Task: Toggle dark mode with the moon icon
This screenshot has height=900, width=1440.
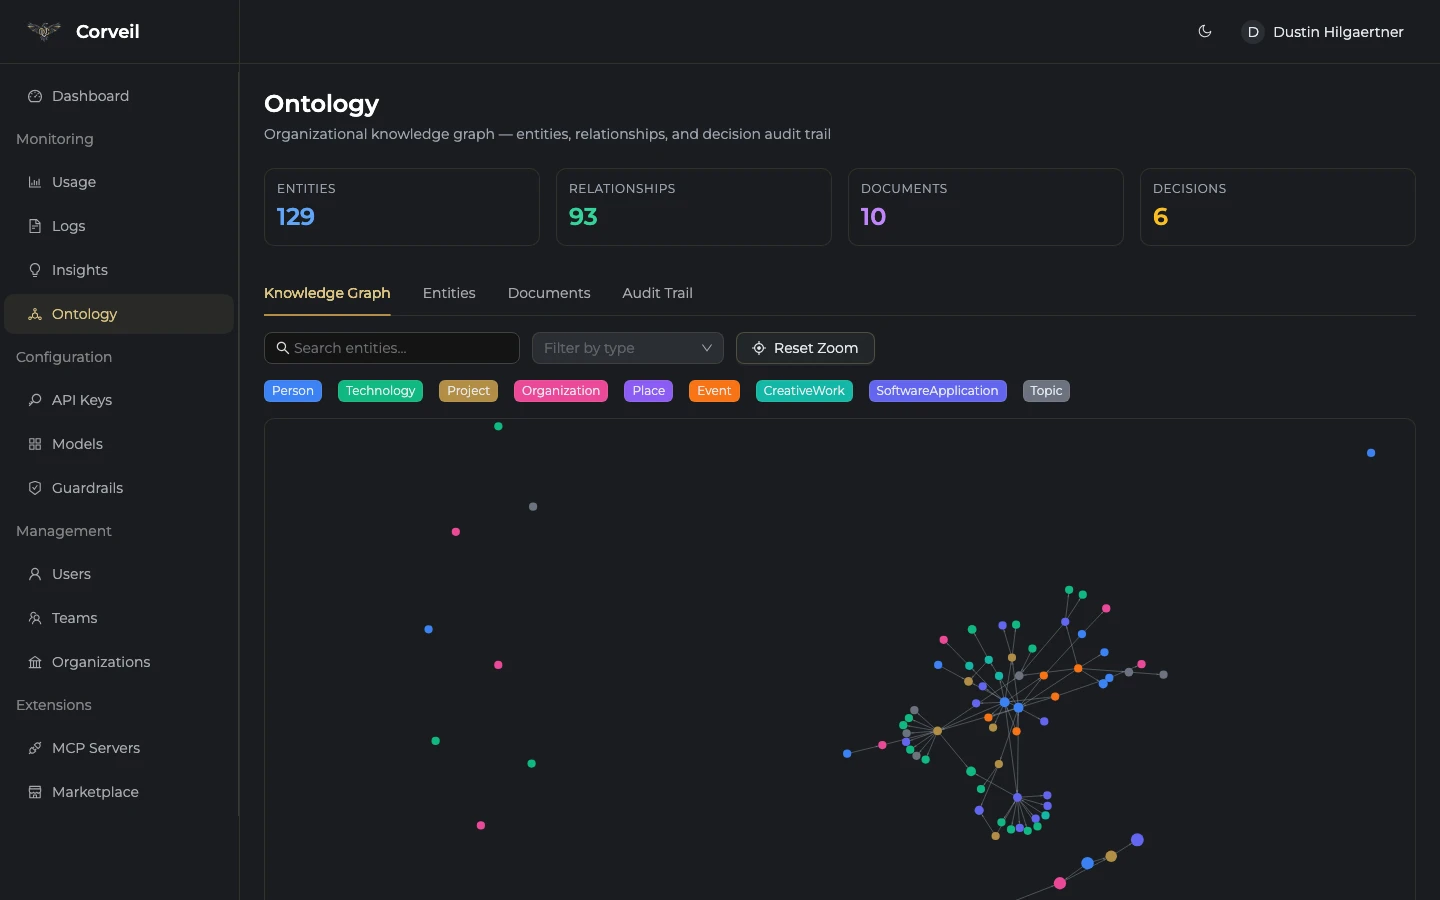Action: pos(1205,31)
